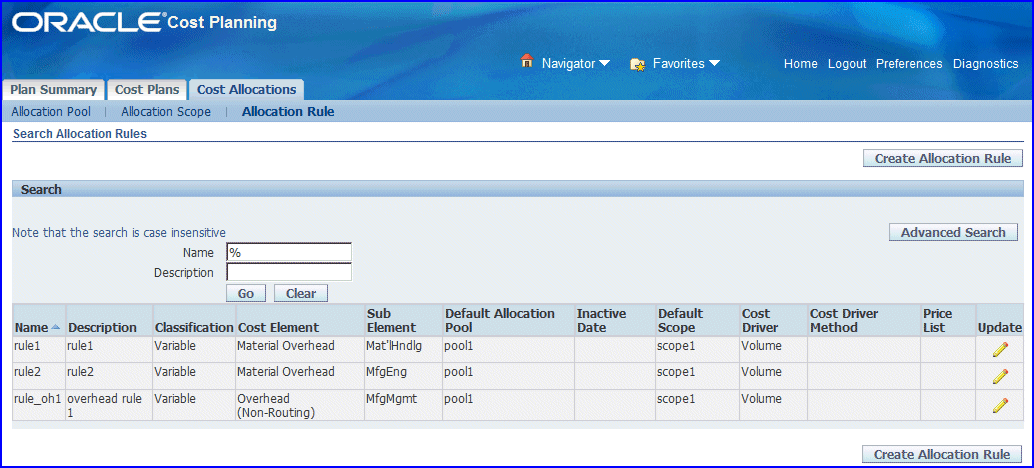Focus the Name search field
This screenshot has height=468, width=1034.
289,252
